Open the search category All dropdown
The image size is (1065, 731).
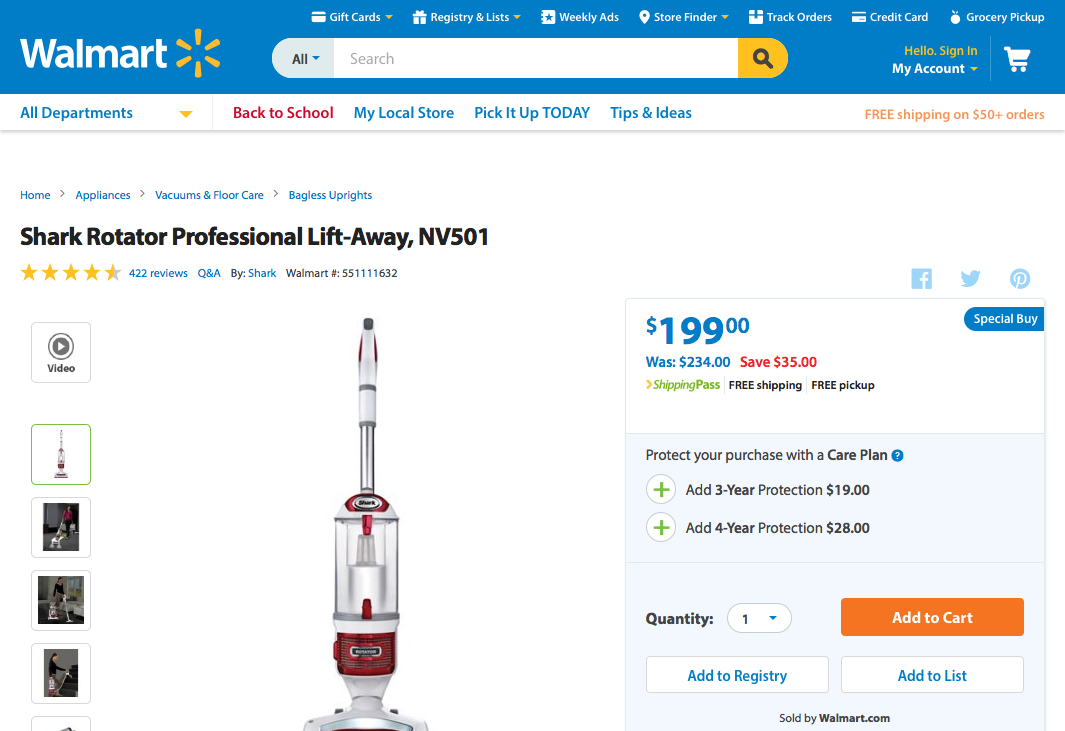point(303,58)
